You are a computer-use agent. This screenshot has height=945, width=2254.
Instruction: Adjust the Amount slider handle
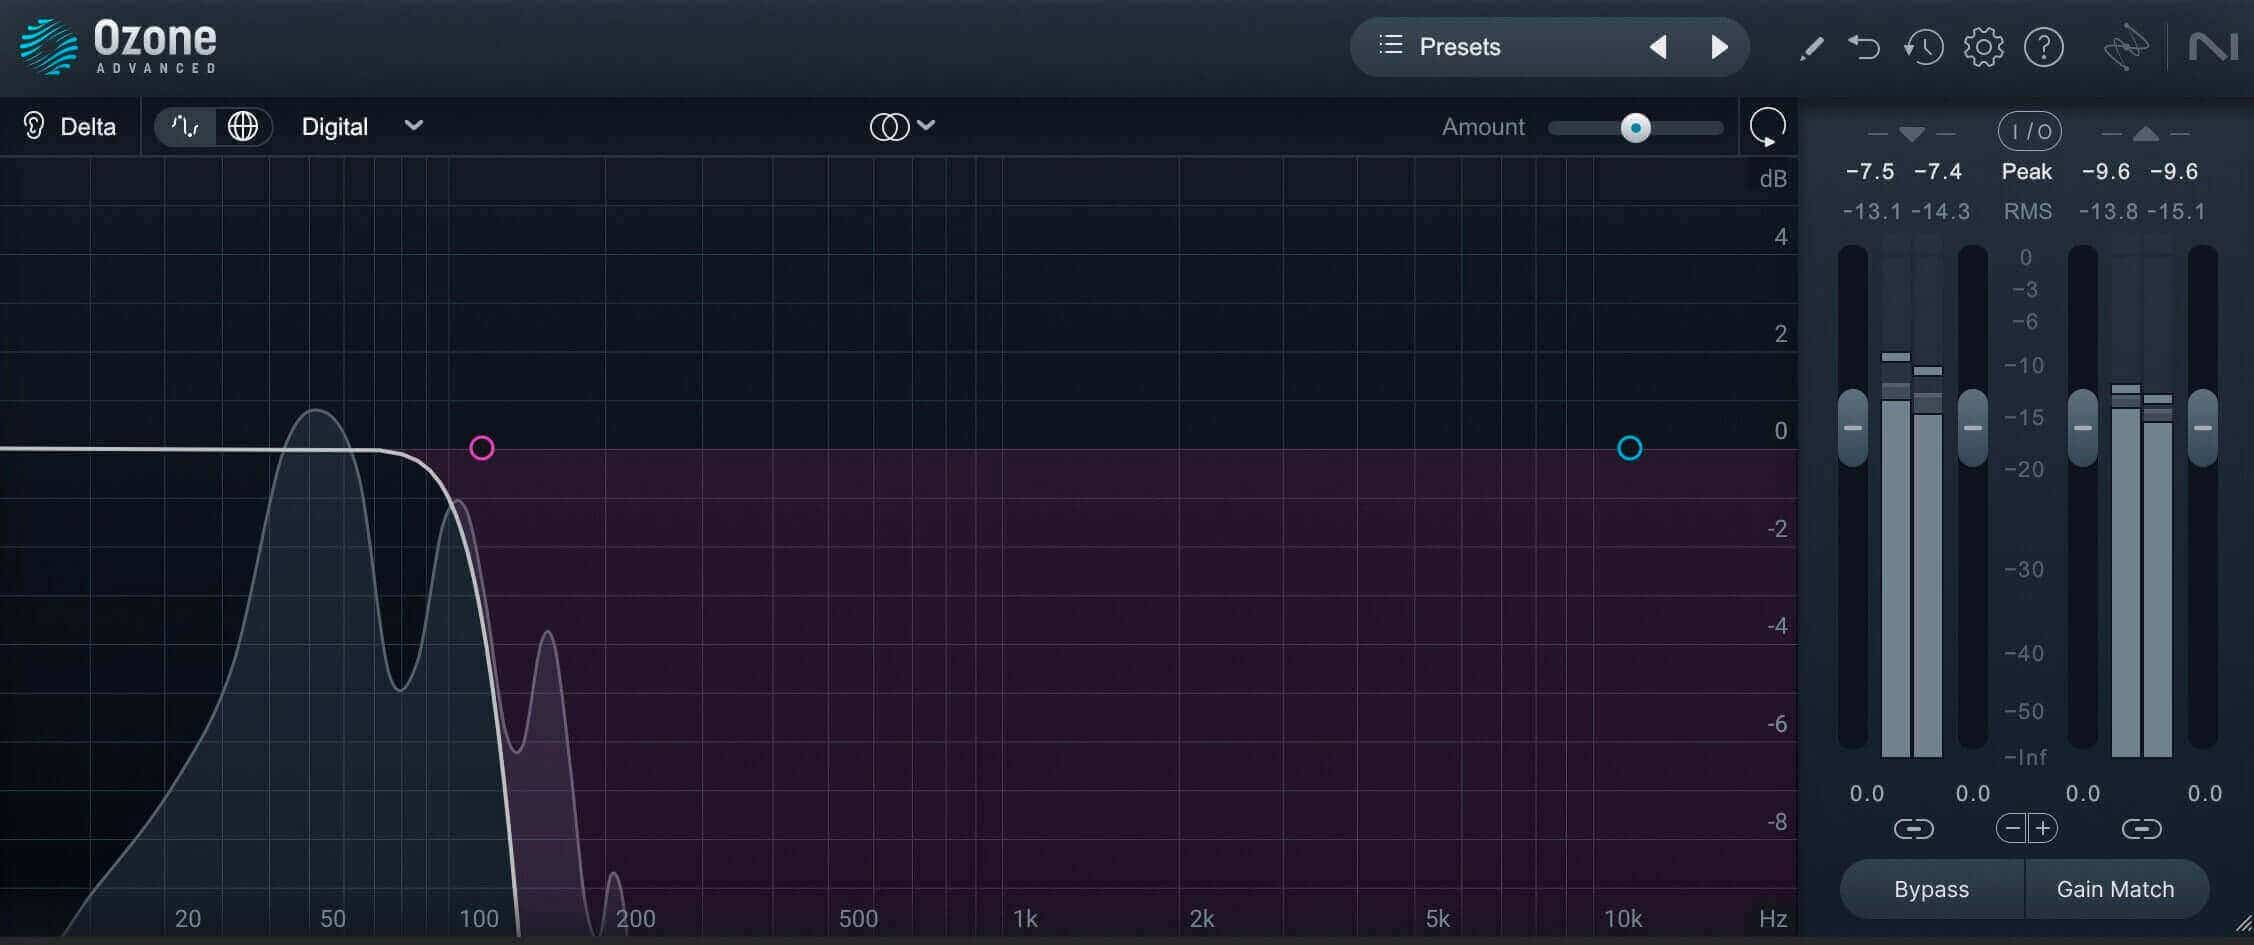pyautogui.click(x=1636, y=128)
